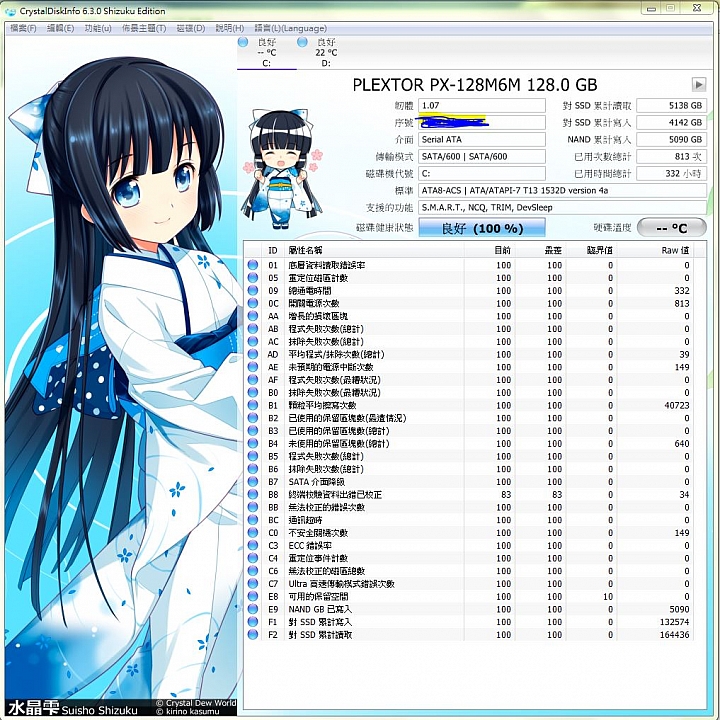
Task: Close the CrystalDiskInfo window
Action: point(697,8)
